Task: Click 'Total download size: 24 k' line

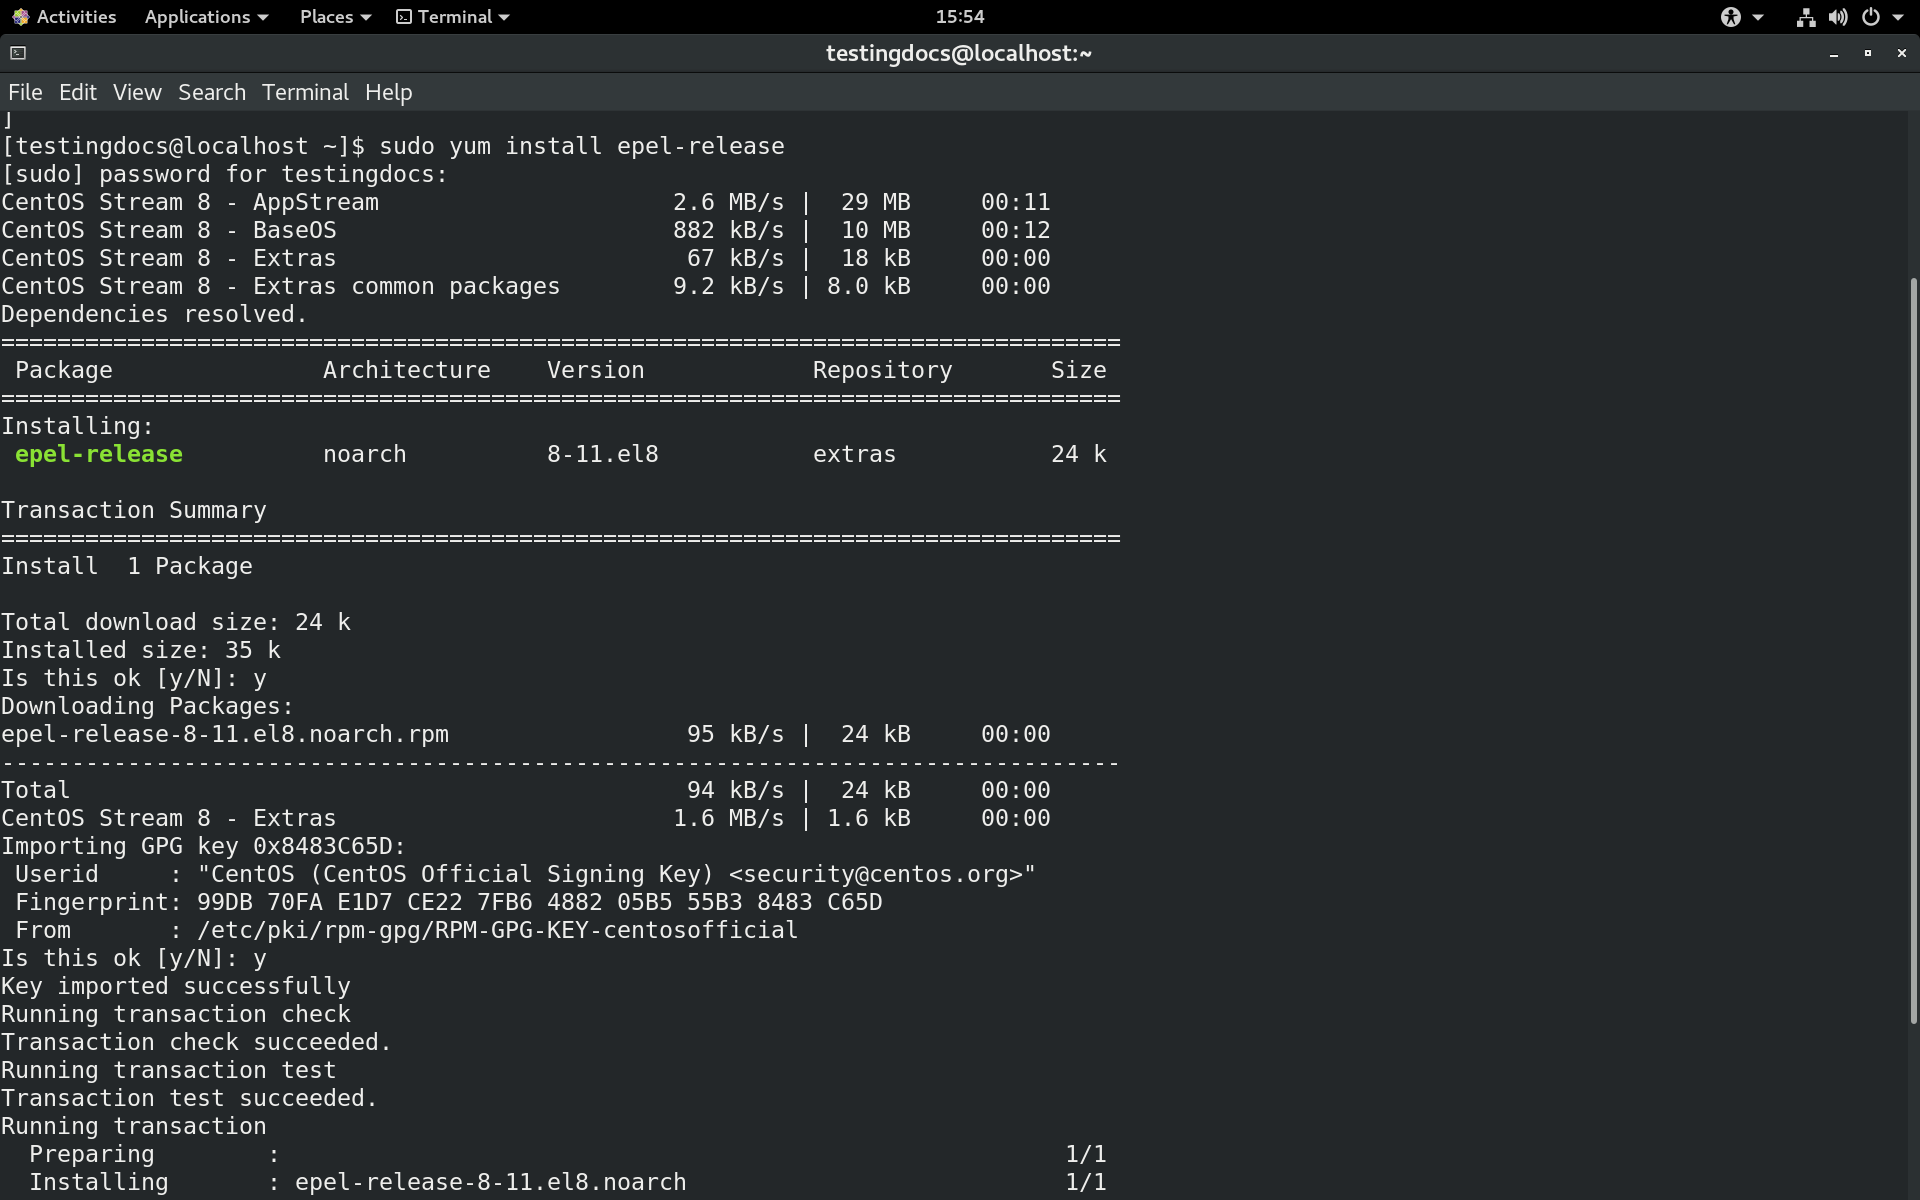Action: coord(176,622)
